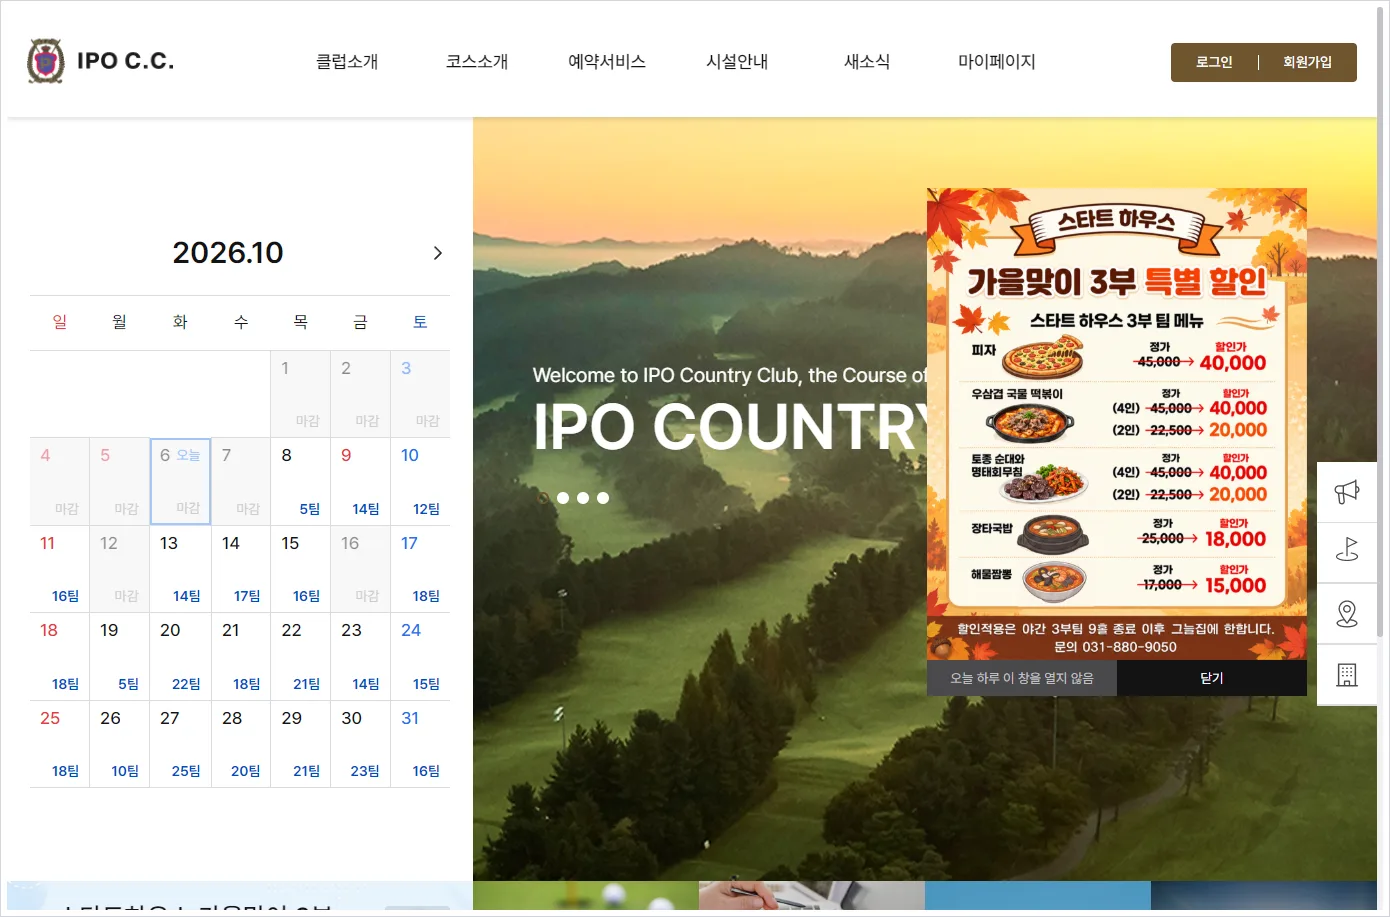Select the third slide indicator dot
1390x917 pixels.
(x=583, y=498)
